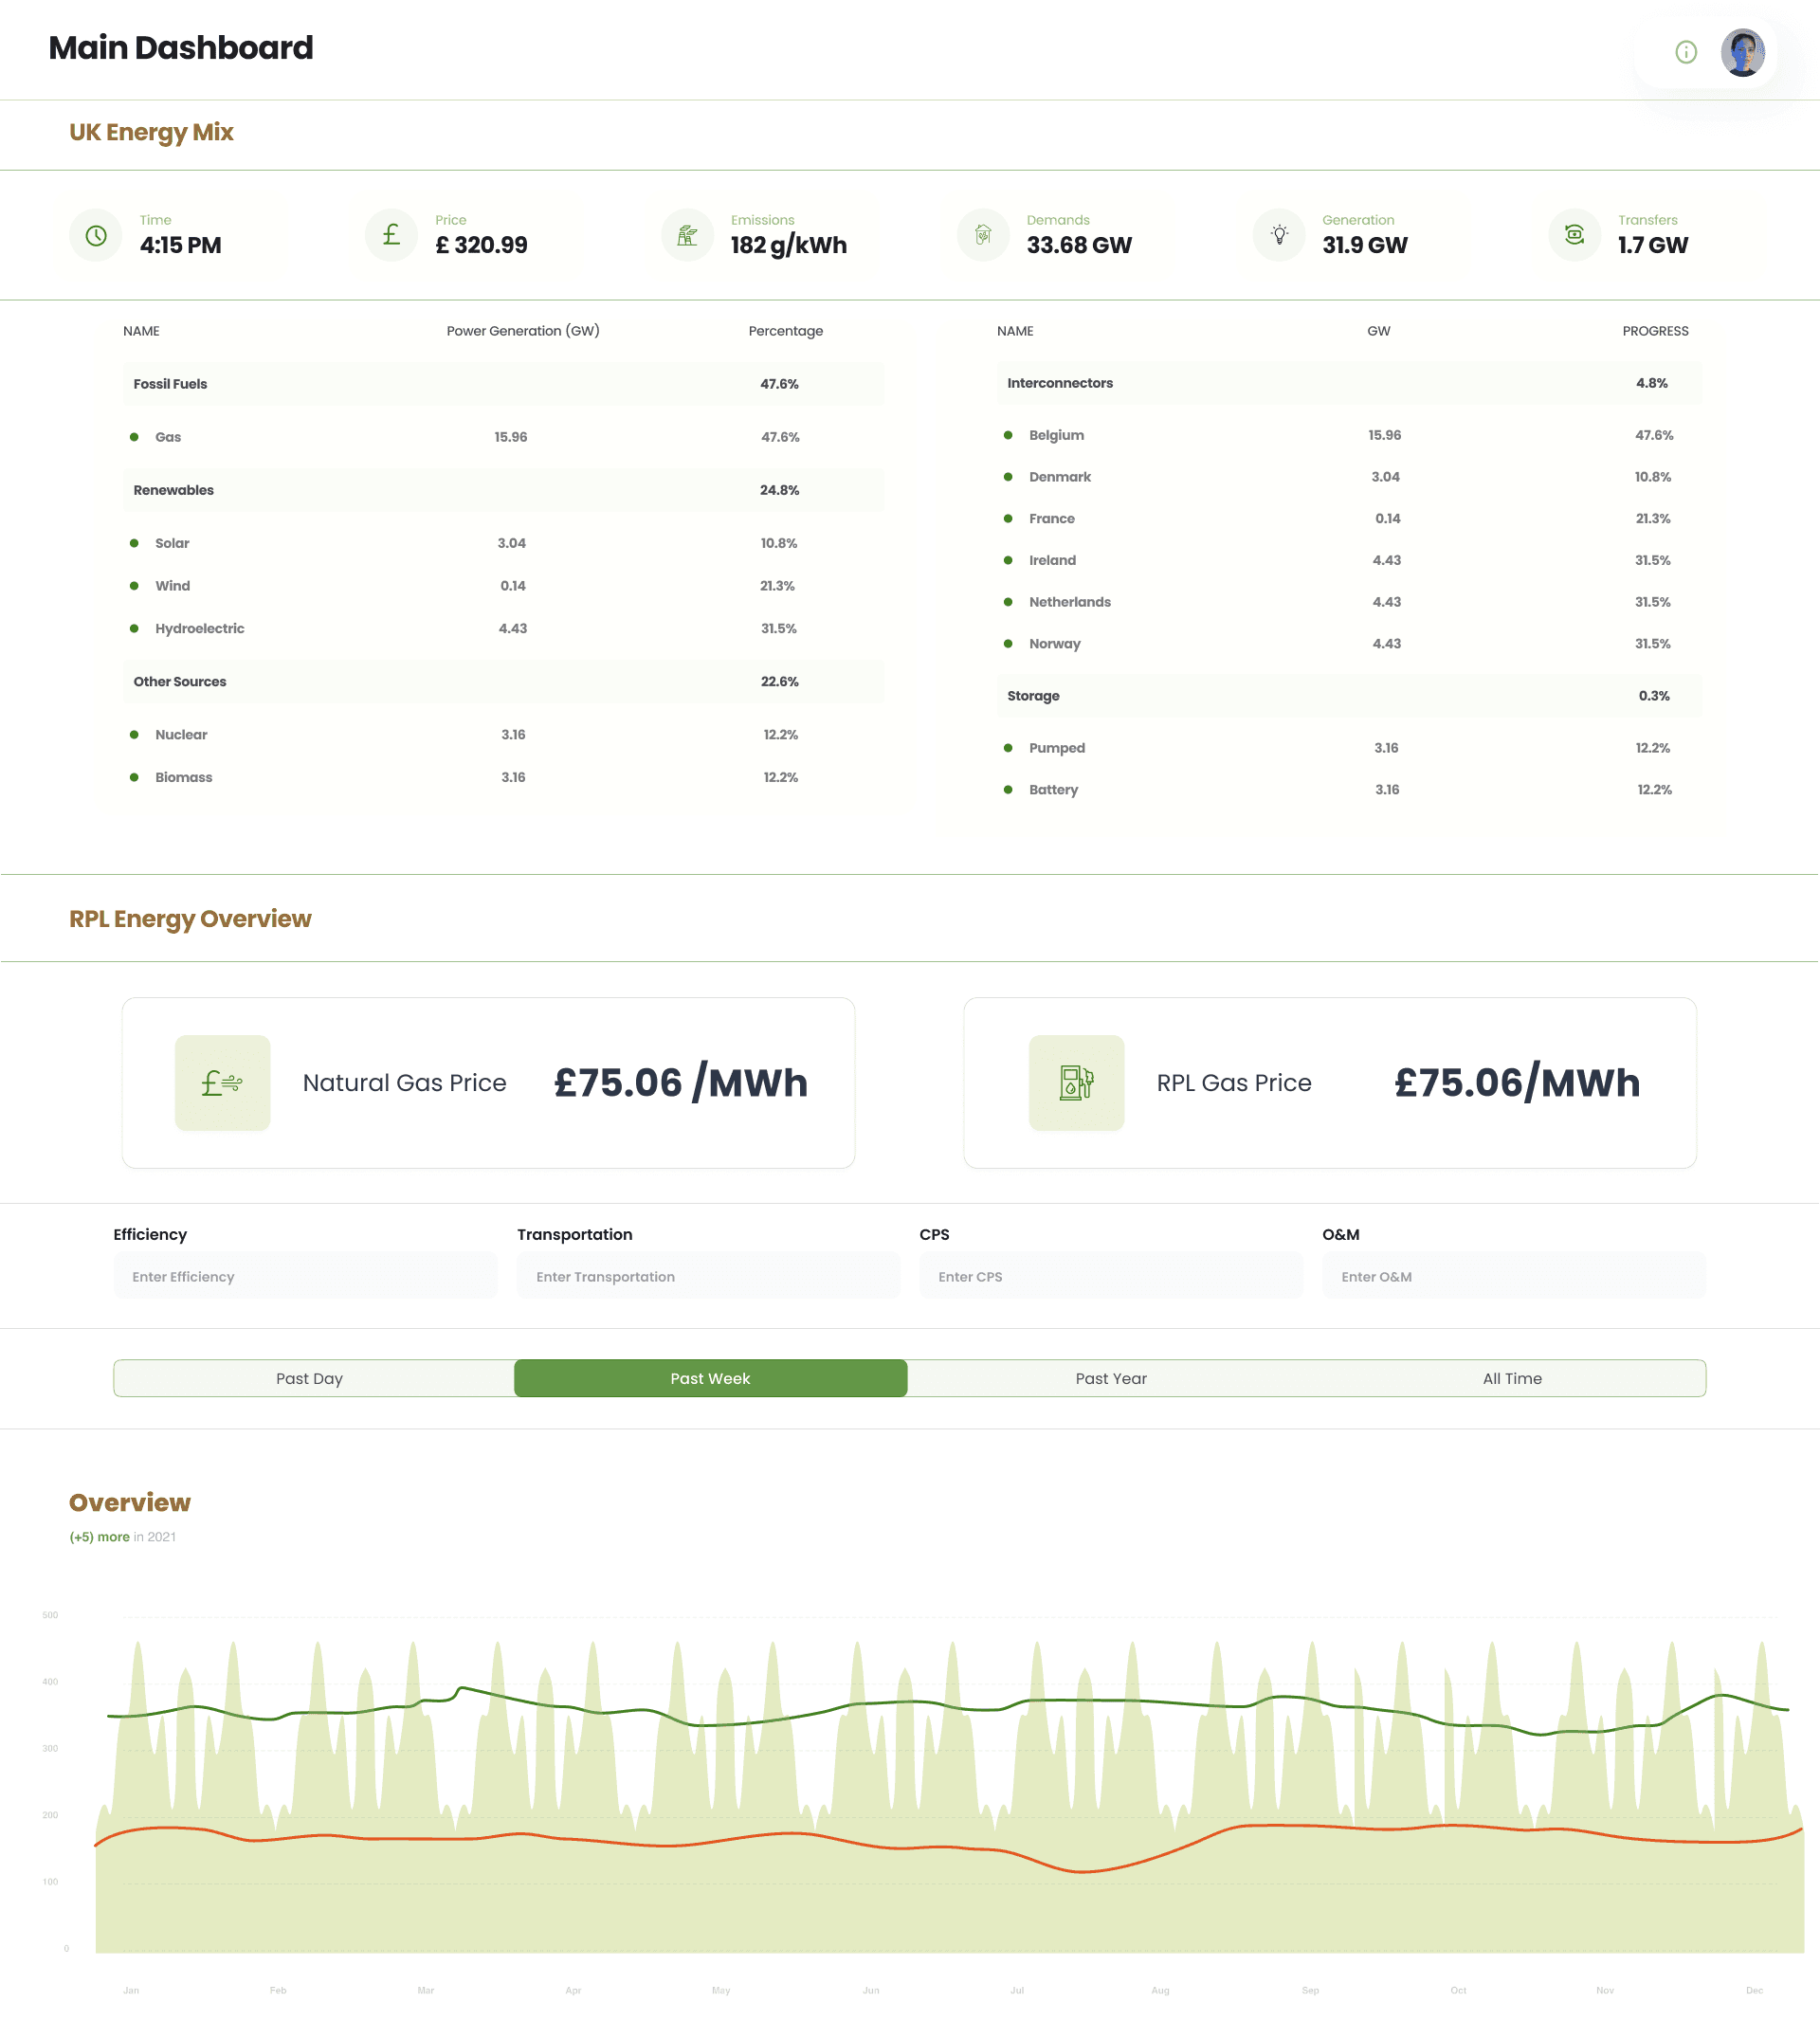Click the factory Emissions icon
Image resolution: width=1820 pixels, height=2038 pixels.
[x=687, y=235]
